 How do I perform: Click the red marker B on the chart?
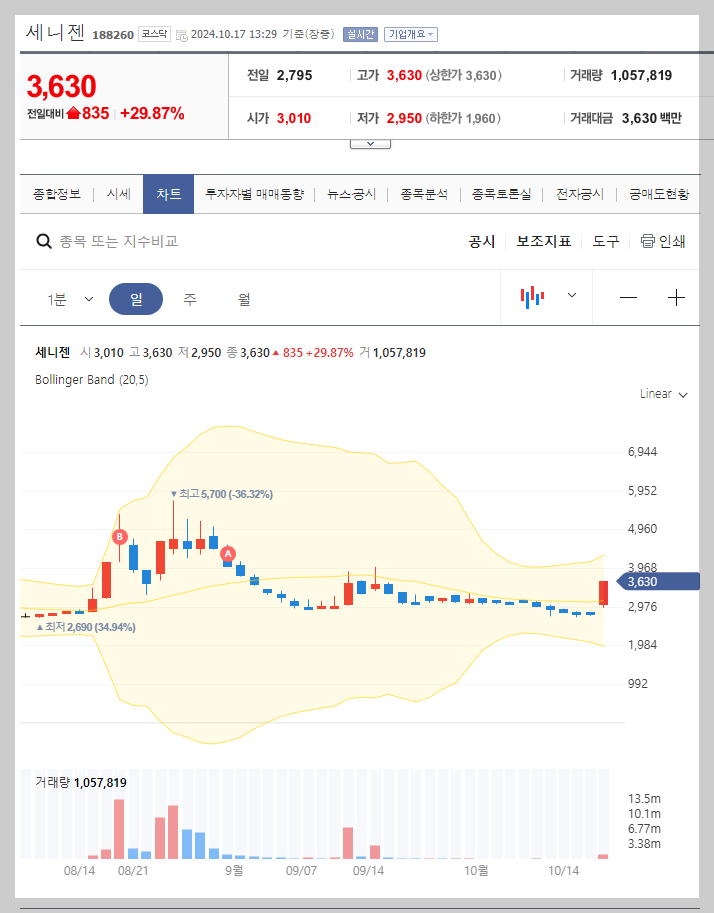tap(121, 538)
